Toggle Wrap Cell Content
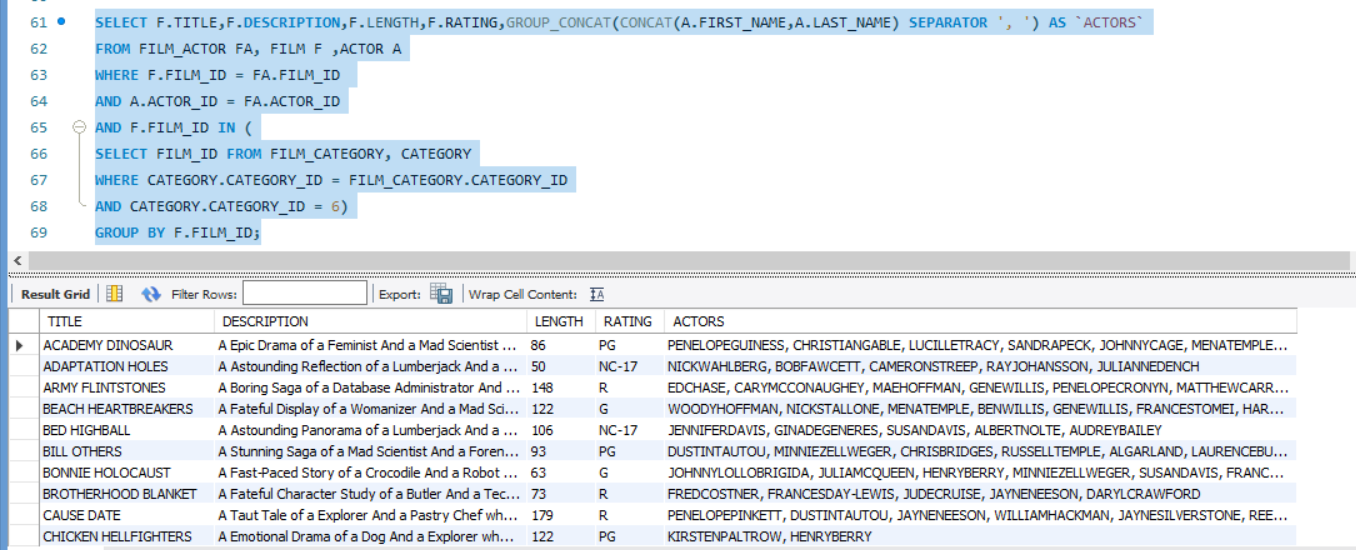This screenshot has width=1356, height=550. 597,294
